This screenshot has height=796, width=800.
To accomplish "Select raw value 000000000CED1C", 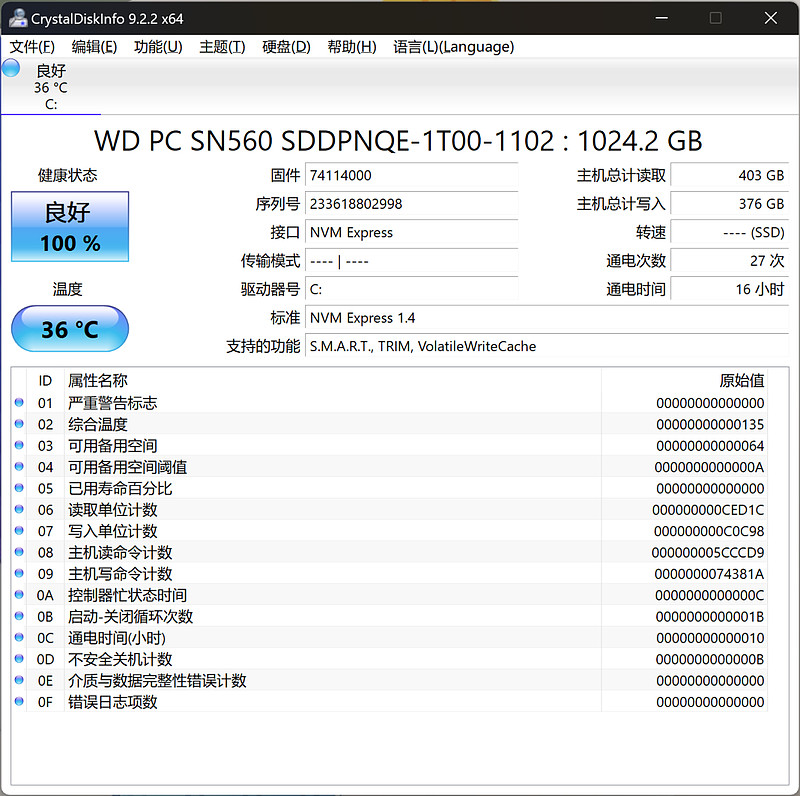I will pyautogui.click(x=708, y=510).
